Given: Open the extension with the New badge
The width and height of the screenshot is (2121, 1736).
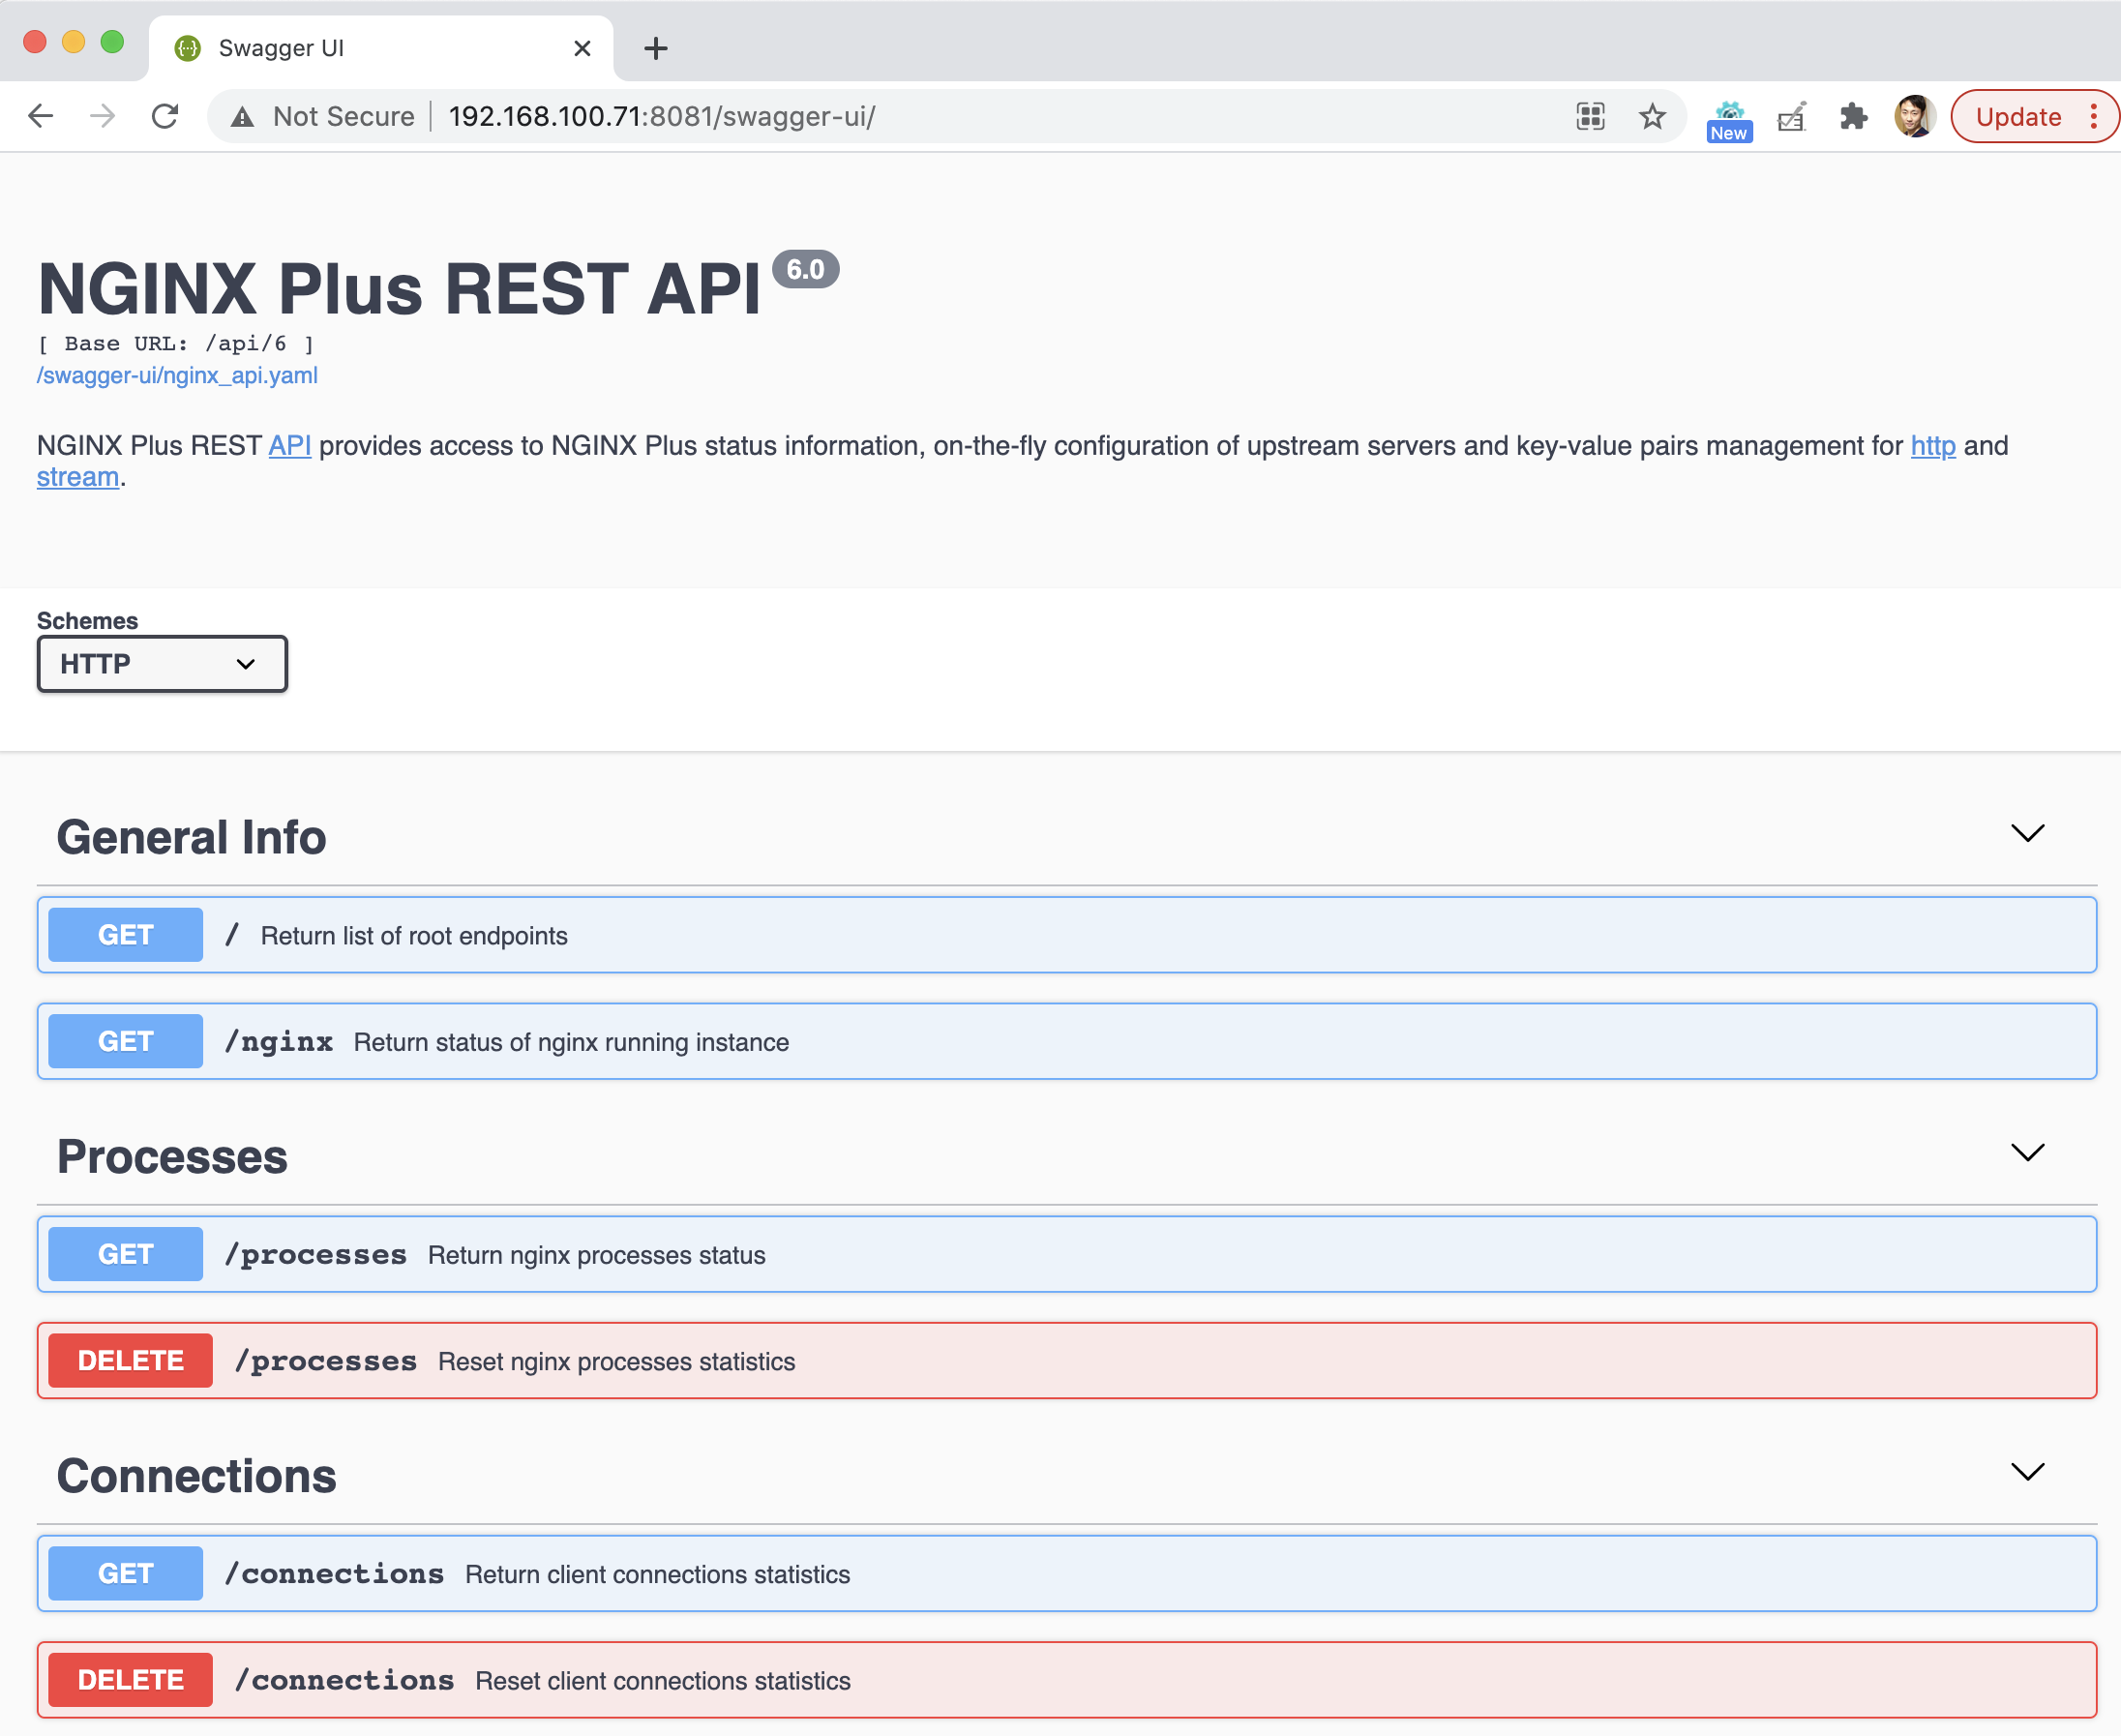Looking at the screenshot, I should 1729,120.
